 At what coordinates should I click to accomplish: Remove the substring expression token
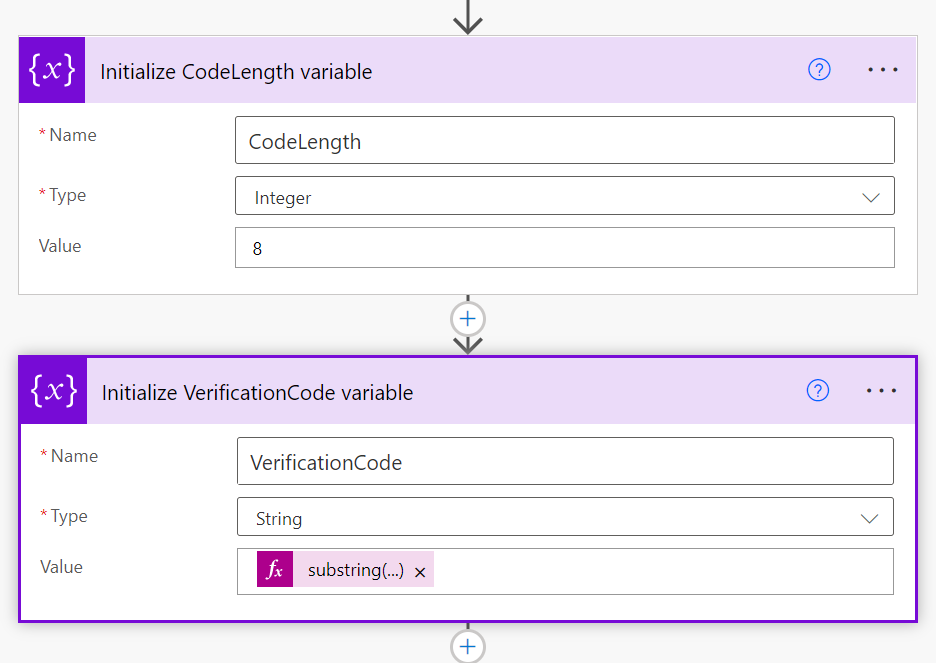click(x=420, y=572)
